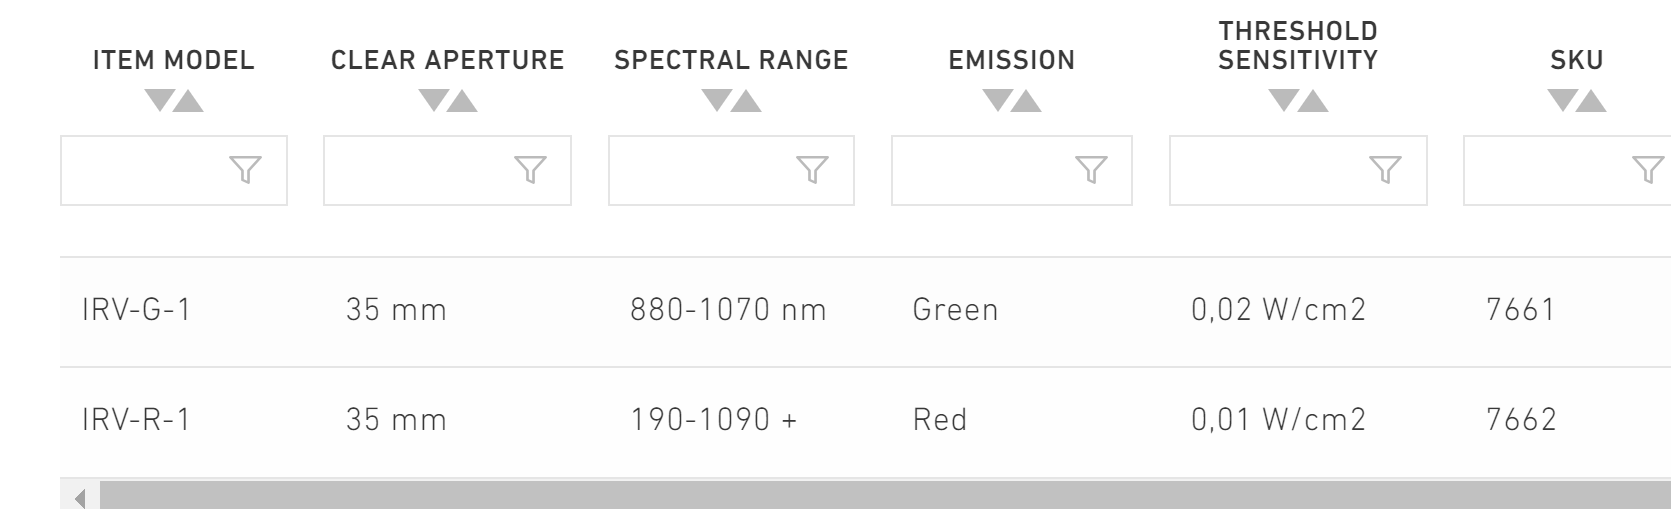Viewport: 1671px width, 509px height.
Task: Click the Emission column header
Action: coord(1011,60)
